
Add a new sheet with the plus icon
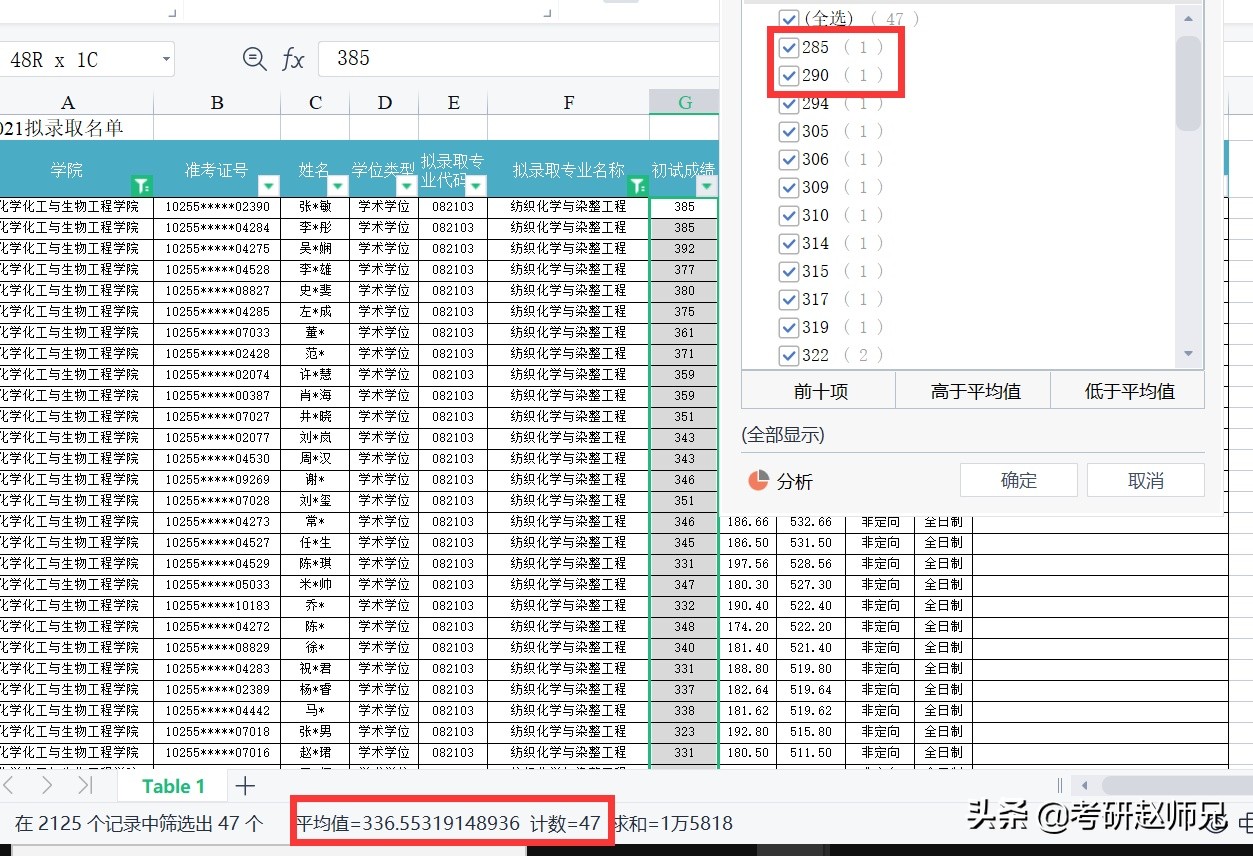(x=245, y=786)
